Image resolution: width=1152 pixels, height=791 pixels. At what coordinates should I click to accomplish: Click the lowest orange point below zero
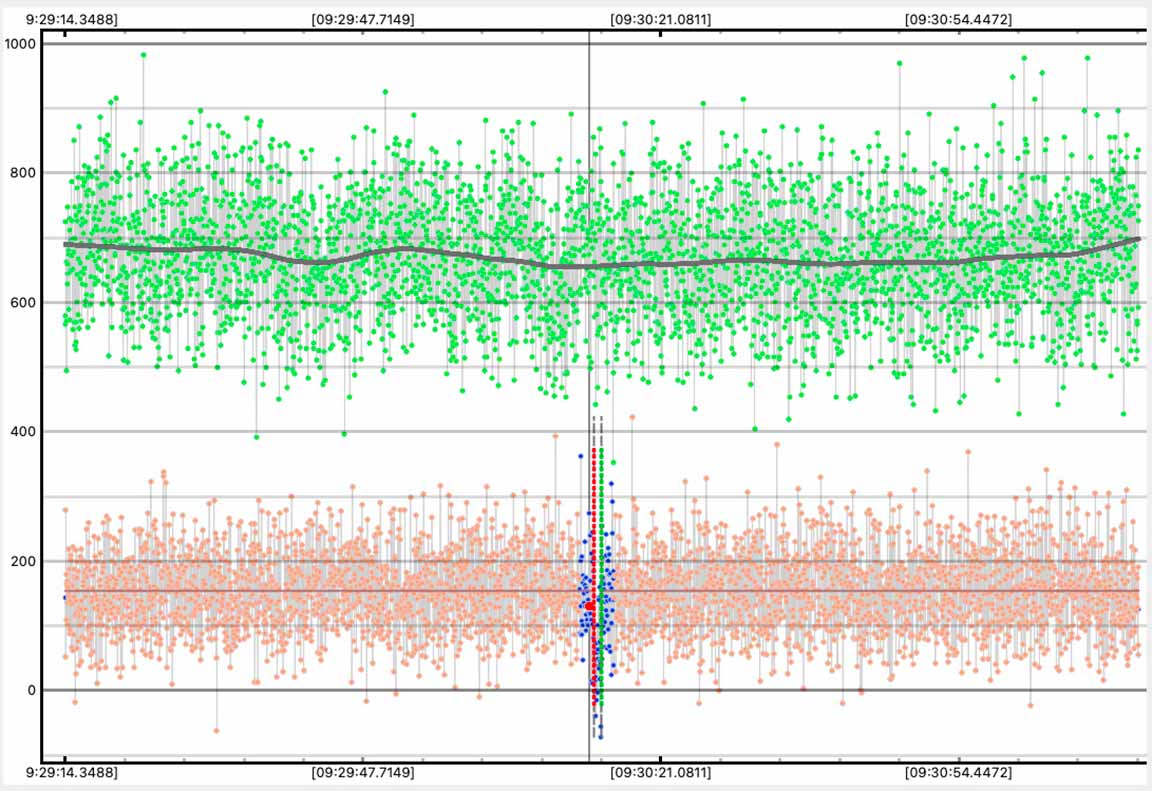click(216, 731)
